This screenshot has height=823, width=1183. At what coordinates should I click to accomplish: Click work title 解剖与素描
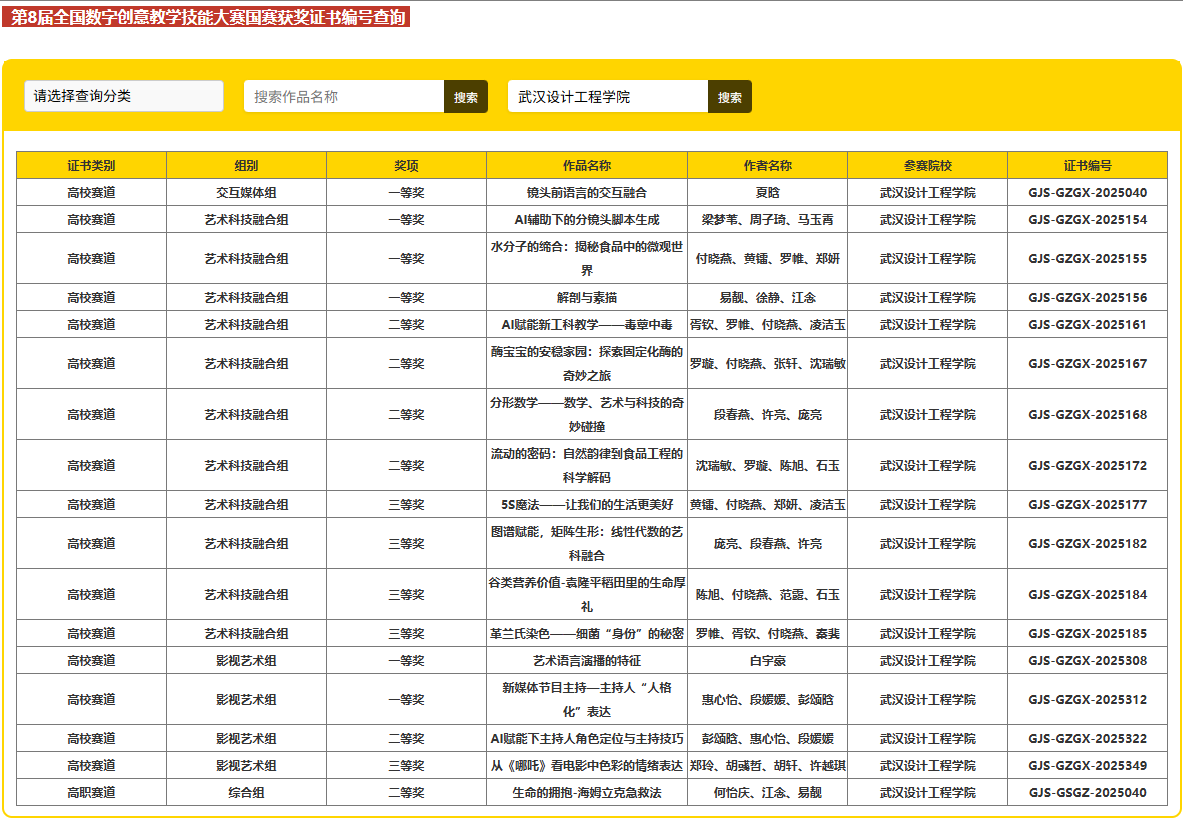tap(587, 298)
